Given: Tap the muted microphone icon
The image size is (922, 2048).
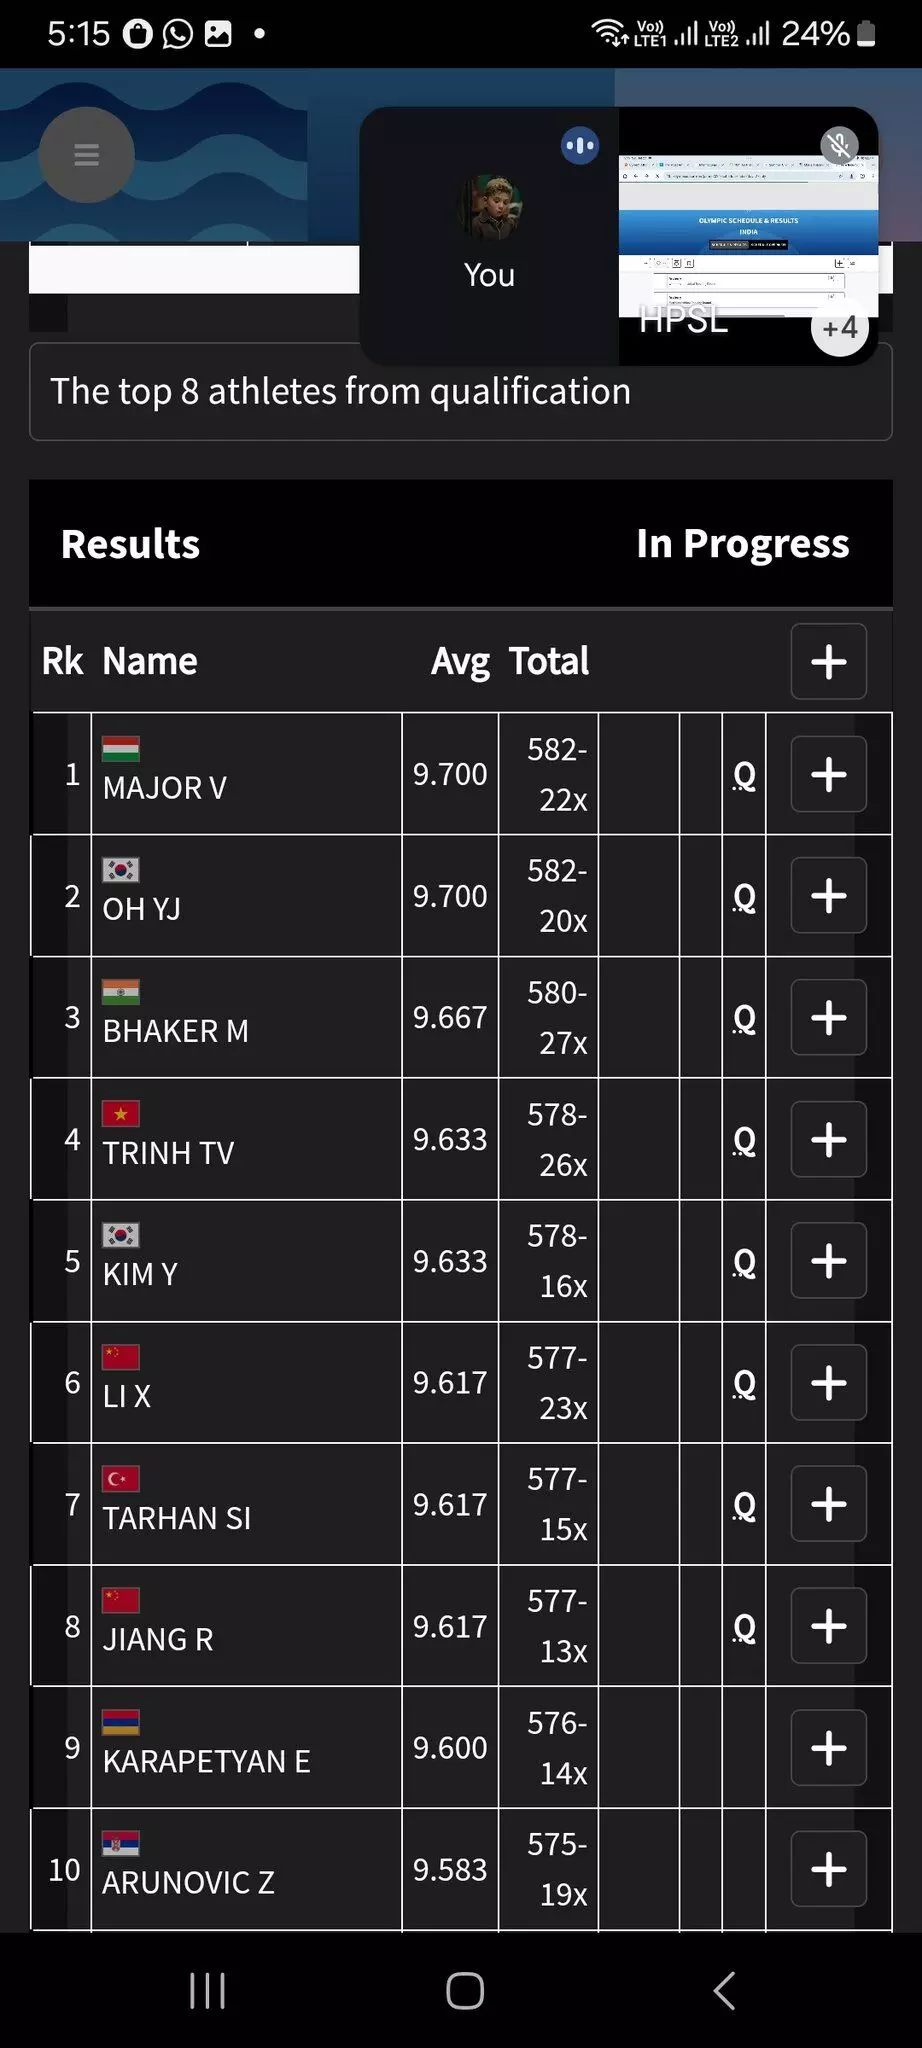Looking at the screenshot, I should click(x=839, y=146).
